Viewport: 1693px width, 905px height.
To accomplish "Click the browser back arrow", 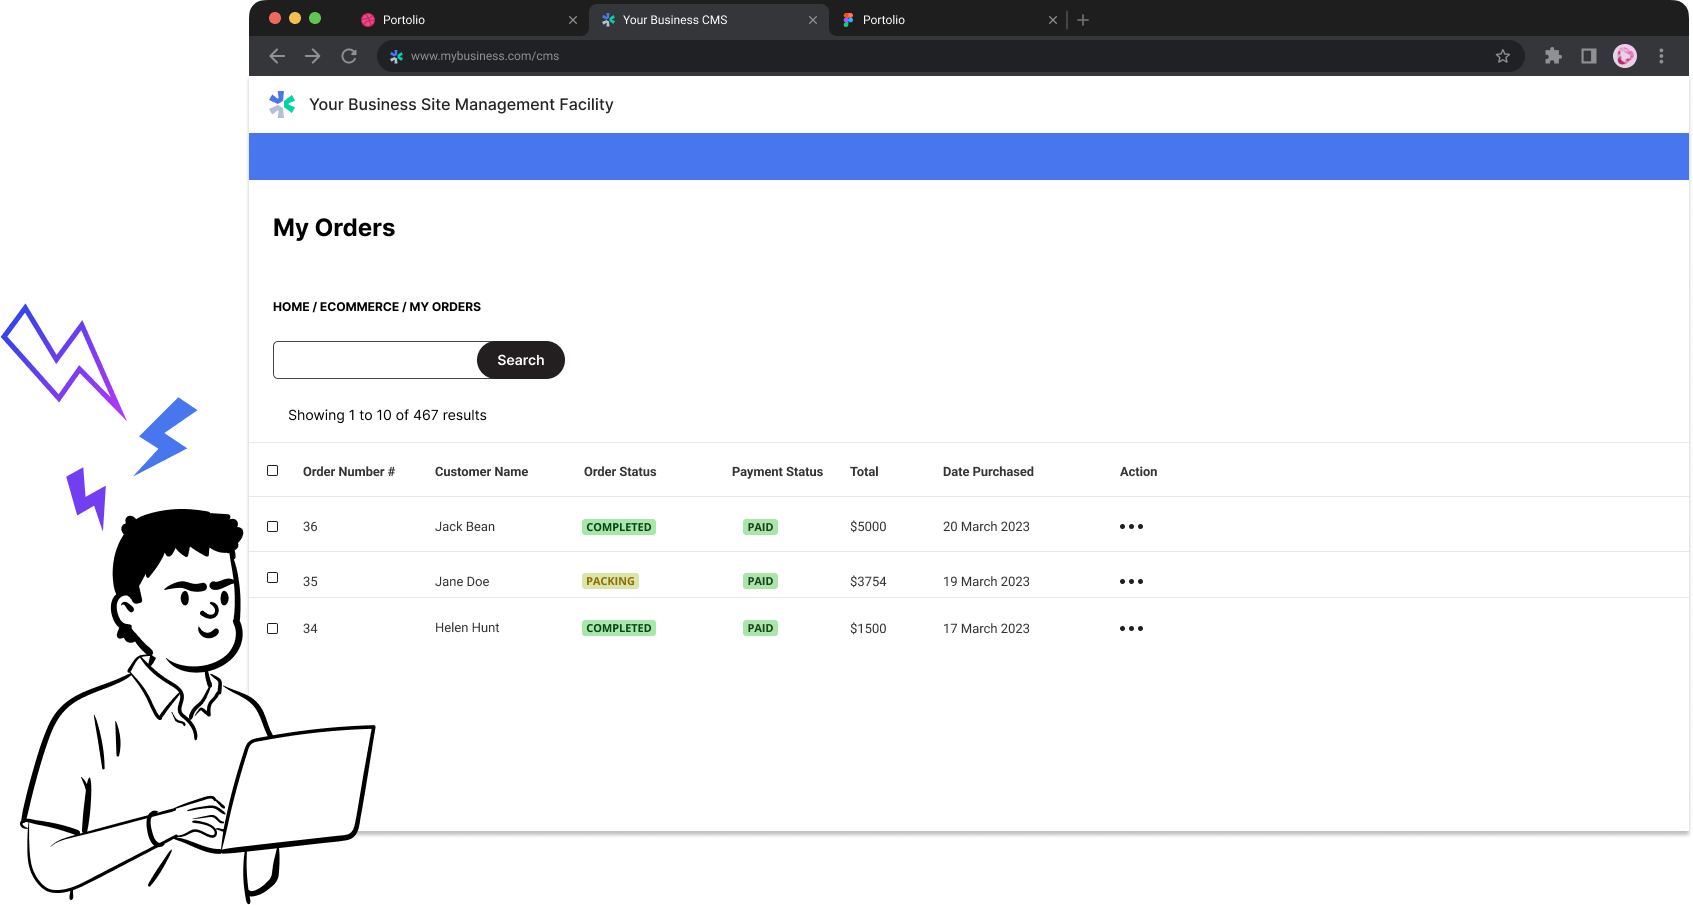I will click(277, 56).
